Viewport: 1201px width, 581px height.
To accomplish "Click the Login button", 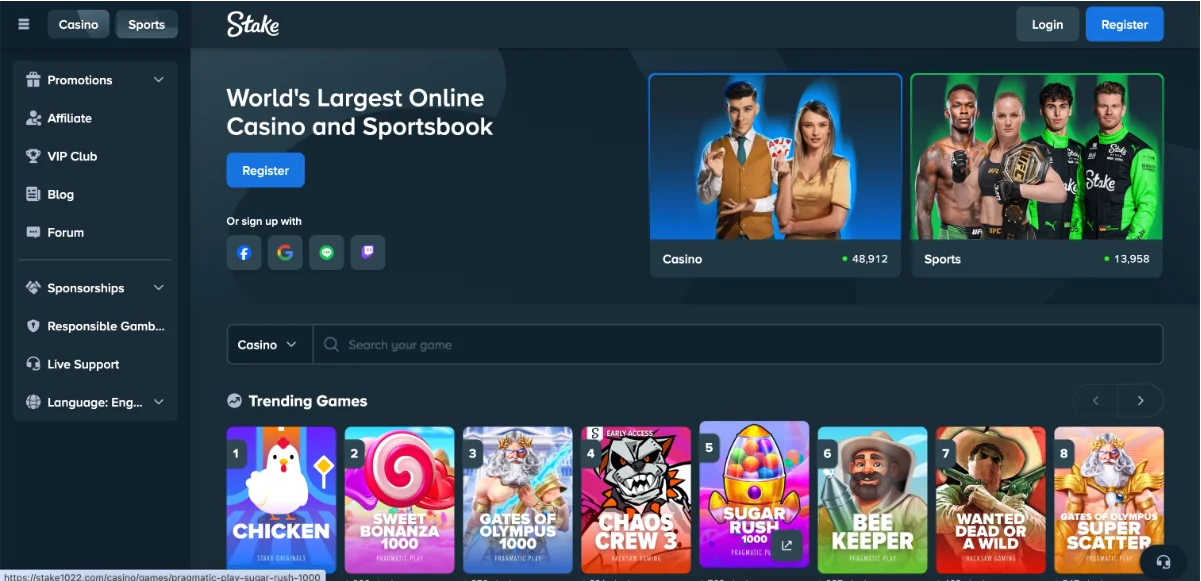I will point(1047,24).
